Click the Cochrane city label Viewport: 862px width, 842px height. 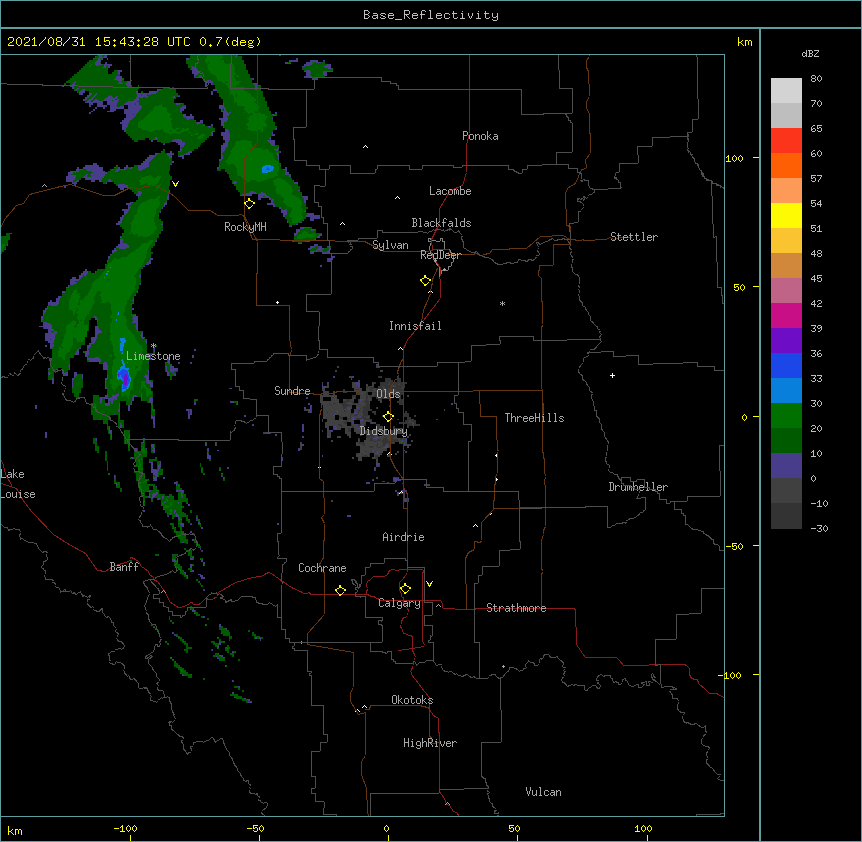click(322, 568)
